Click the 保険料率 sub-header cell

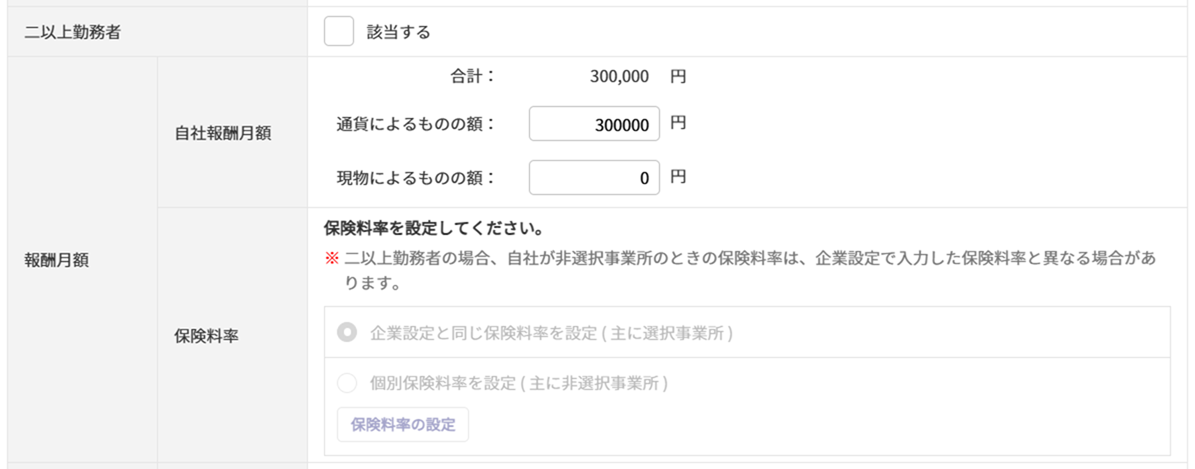pyautogui.click(x=201, y=336)
